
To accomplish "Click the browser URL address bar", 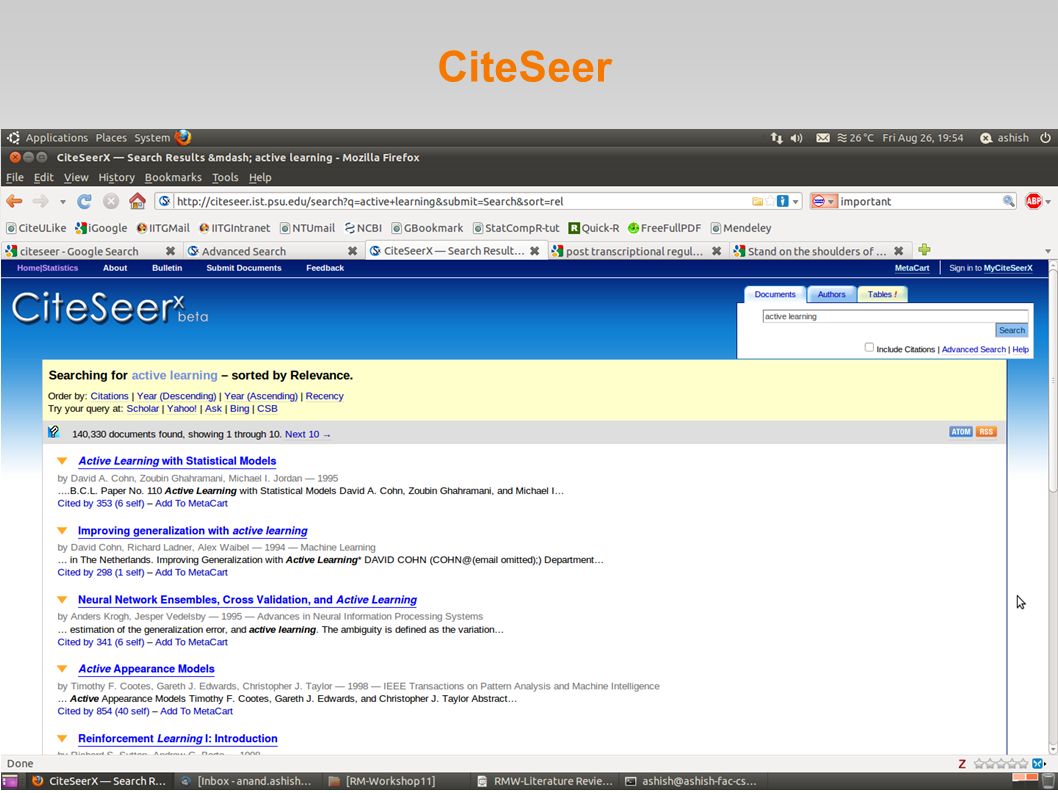I will [x=462, y=201].
